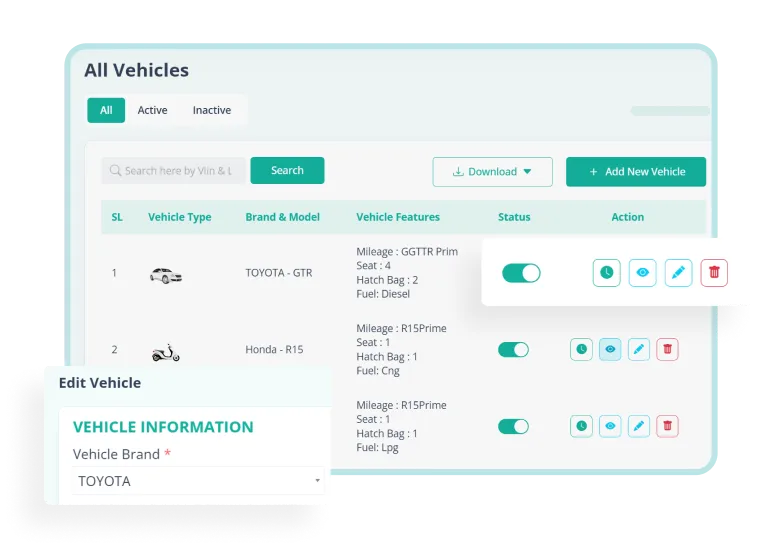Click the Honda - R15 cell
This screenshot has width=780, height=549.
(274, 350)
